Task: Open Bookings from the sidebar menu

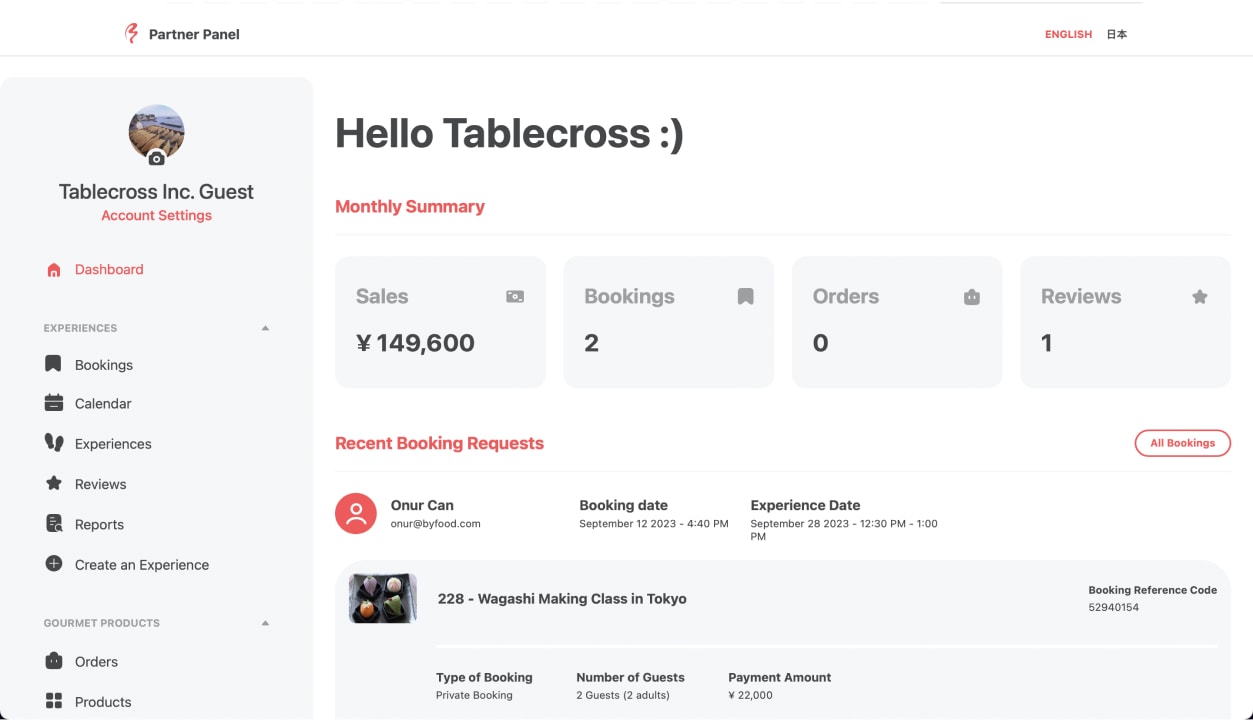Action: 103,365
